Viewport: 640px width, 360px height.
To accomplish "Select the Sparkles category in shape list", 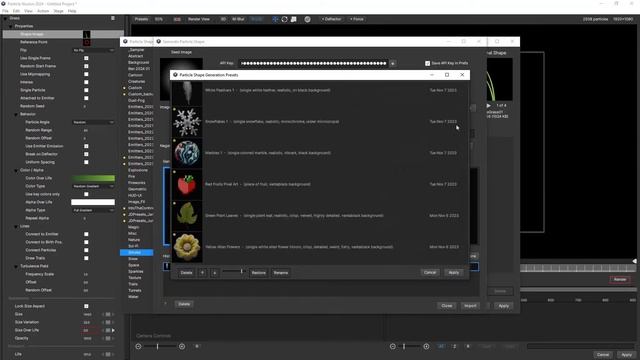I will [136, 271].
